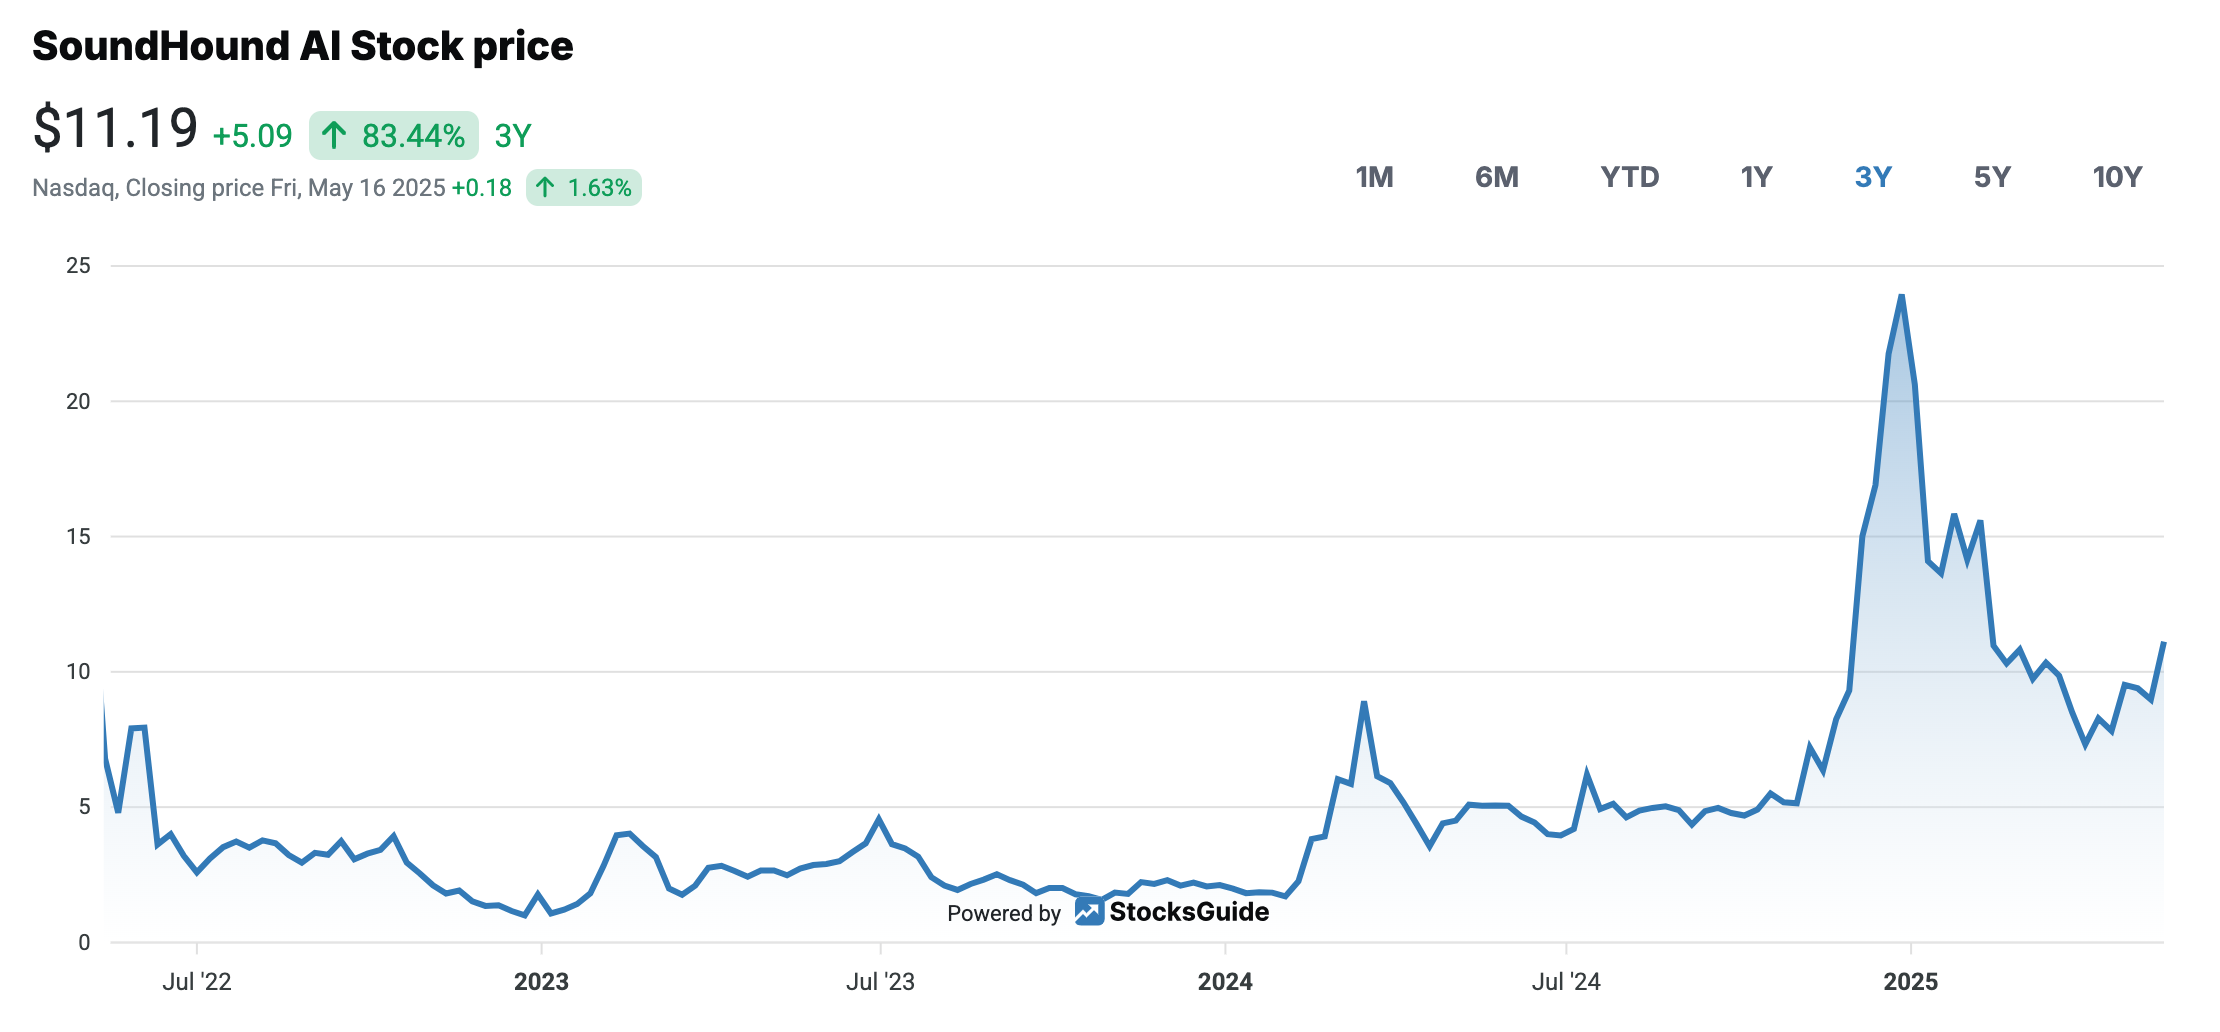Image resolution: width=2220 pixels, height=1032 pixels.
Task: Click the 2025 axis label
Action: pos(1910,982)
